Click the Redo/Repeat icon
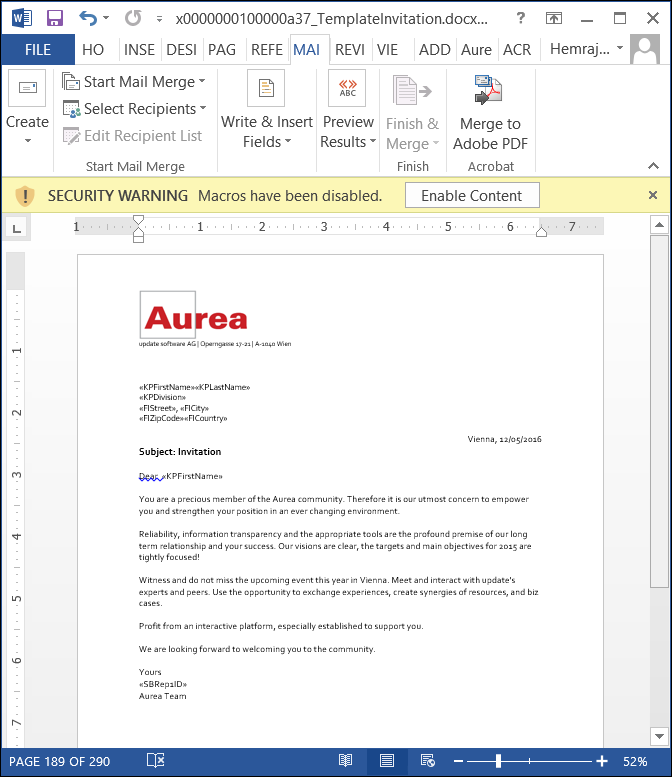Viewport: 672px width, 777px height. pyautogui.click(x=133, y=19)
